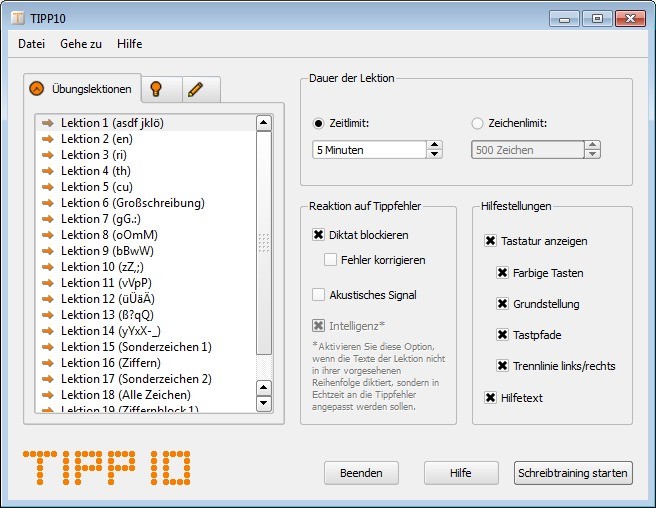
Task: Select the Zeichenlimit radio button
Action: (x=477, y=123)
